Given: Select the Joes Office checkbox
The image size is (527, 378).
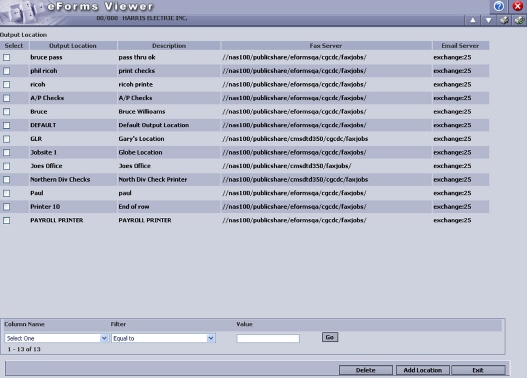Looking at the screenshot, I should 6,166.
